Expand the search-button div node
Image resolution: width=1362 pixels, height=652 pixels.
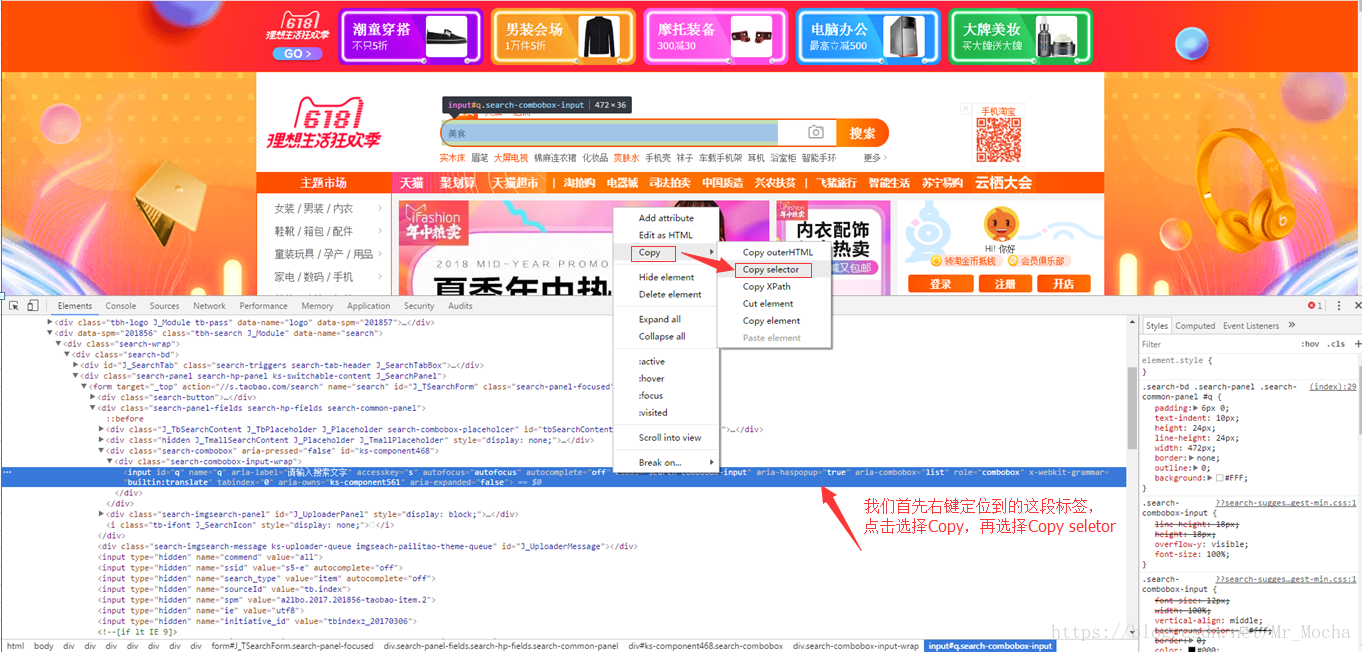pos(92,397)
